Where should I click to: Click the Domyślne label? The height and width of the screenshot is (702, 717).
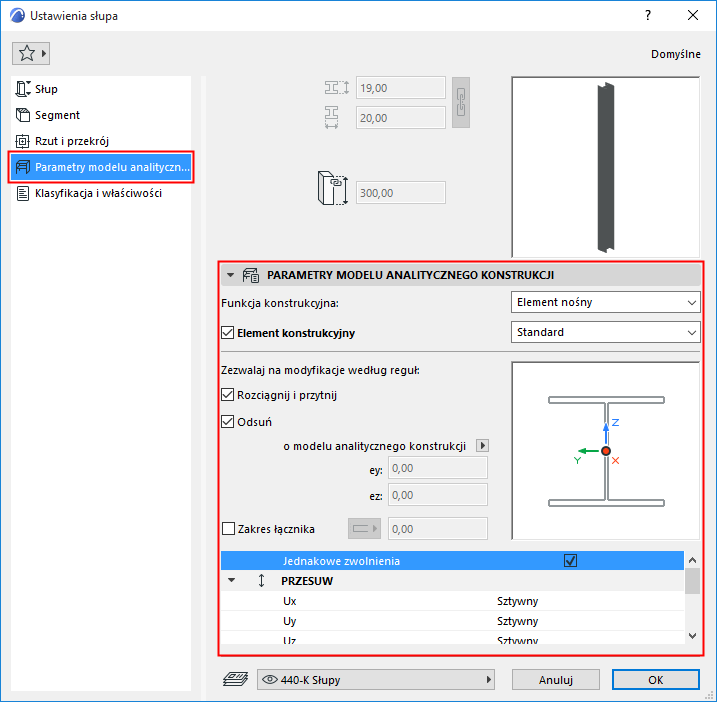pyautogui.click(x=675, y=54)
